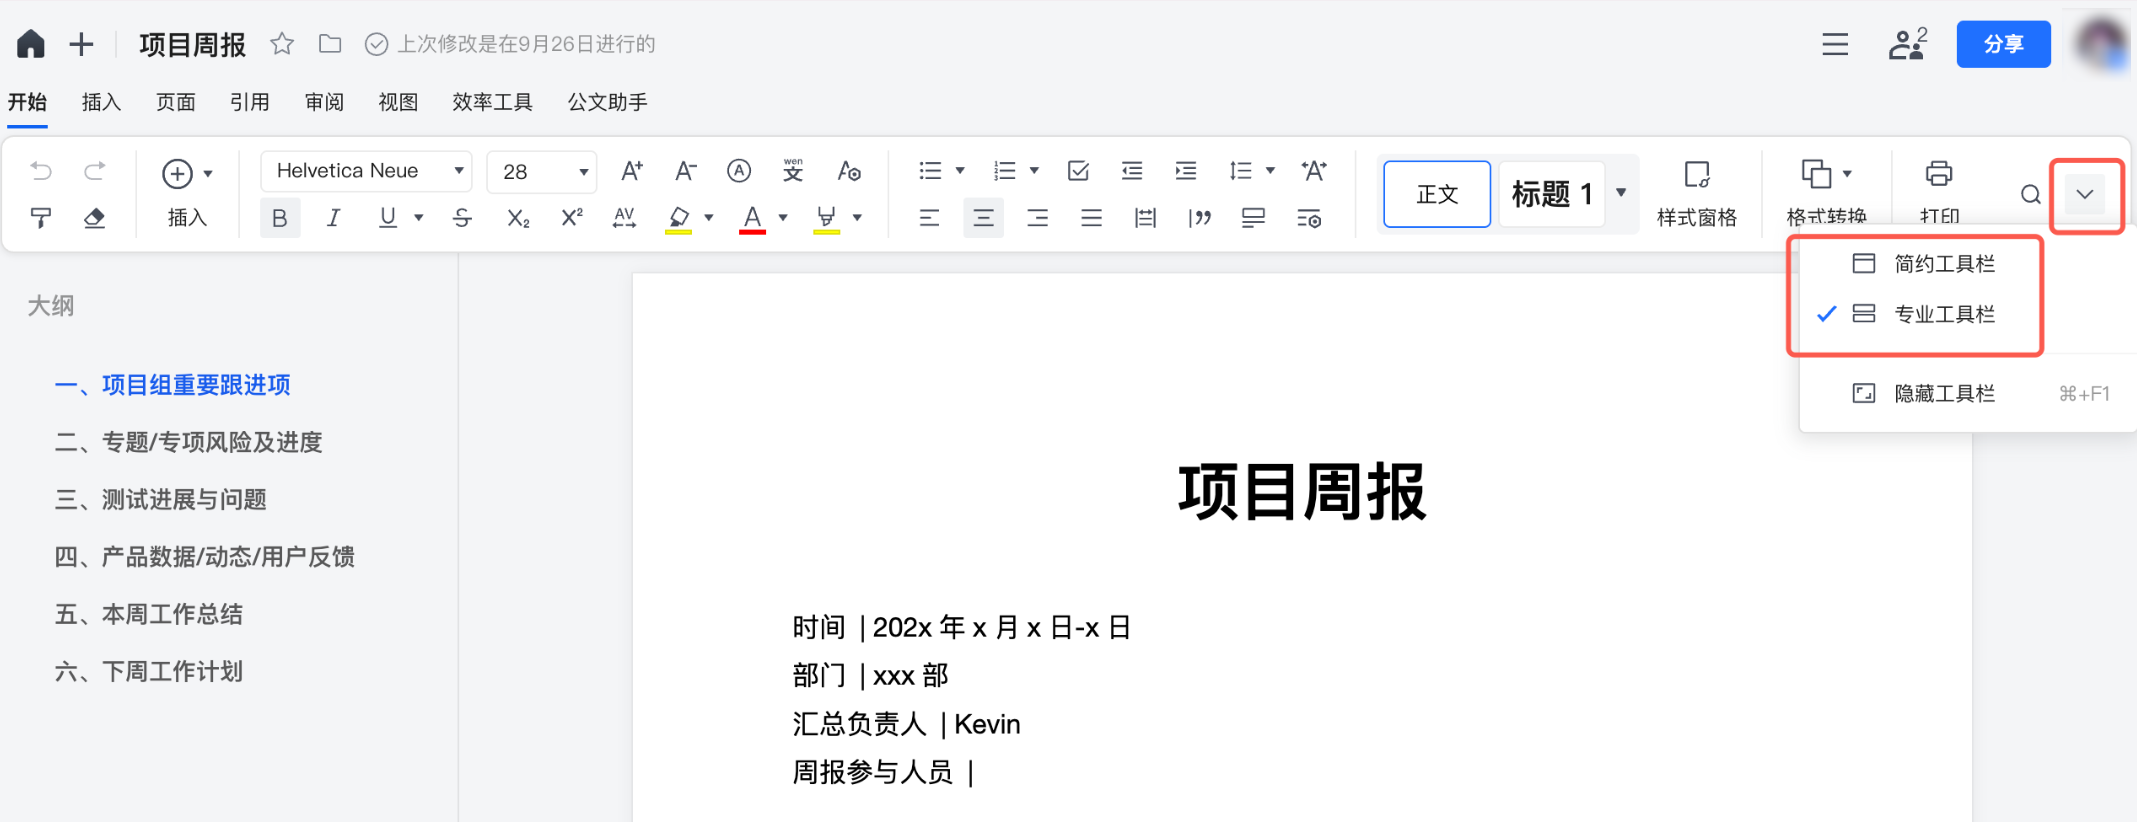Open the user profile avatar
The image size is (2137, 822).
point(2101,44)
